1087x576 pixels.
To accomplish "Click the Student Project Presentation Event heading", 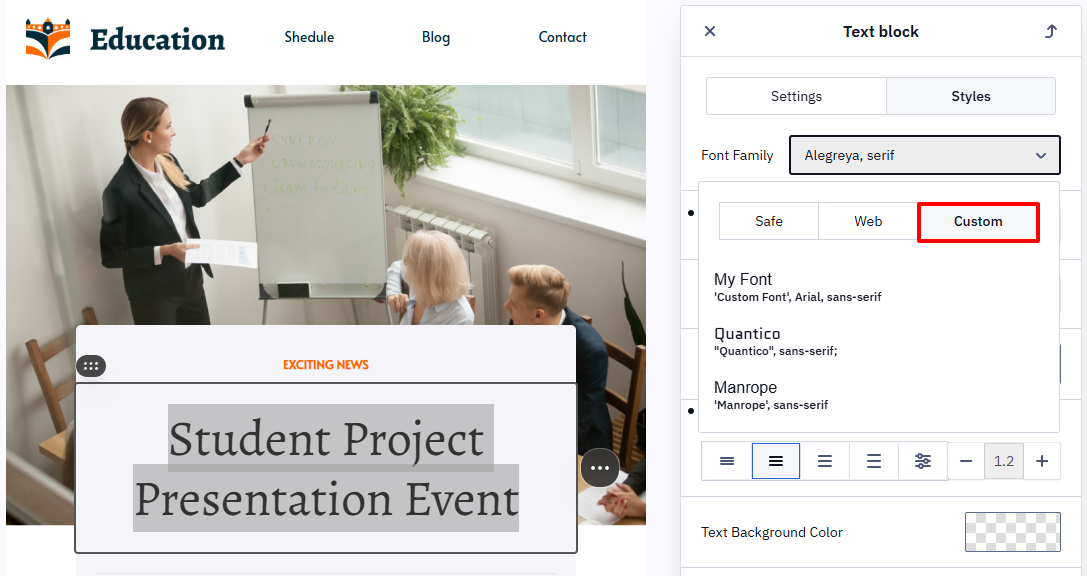I will point(326,468).
